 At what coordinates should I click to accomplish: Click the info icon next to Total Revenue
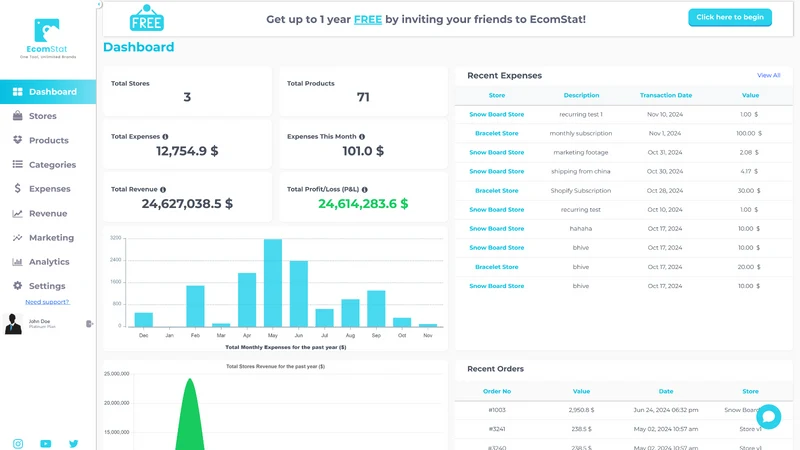click(x=163, y=189)
